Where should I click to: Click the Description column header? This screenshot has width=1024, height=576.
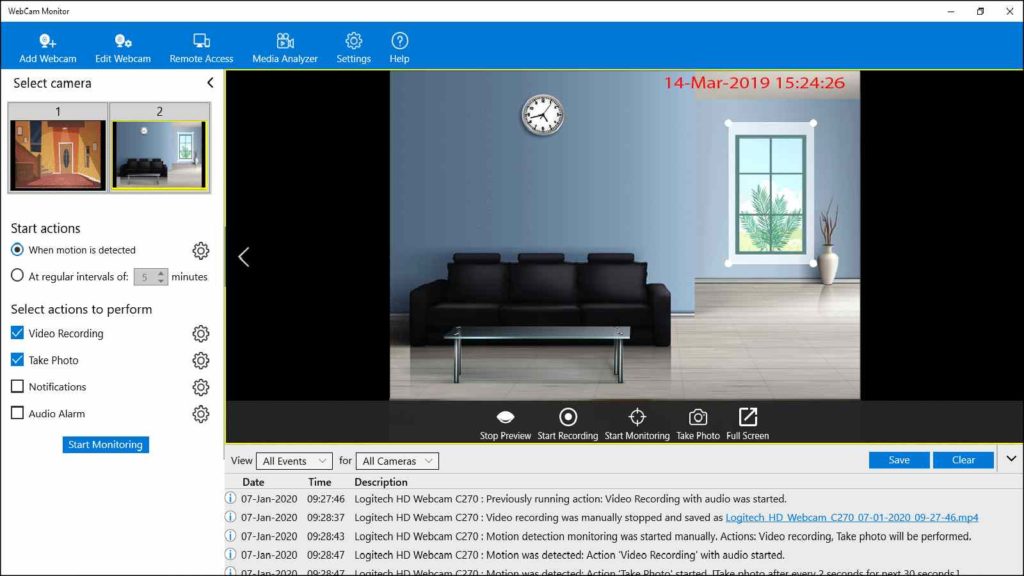(381, 482)
